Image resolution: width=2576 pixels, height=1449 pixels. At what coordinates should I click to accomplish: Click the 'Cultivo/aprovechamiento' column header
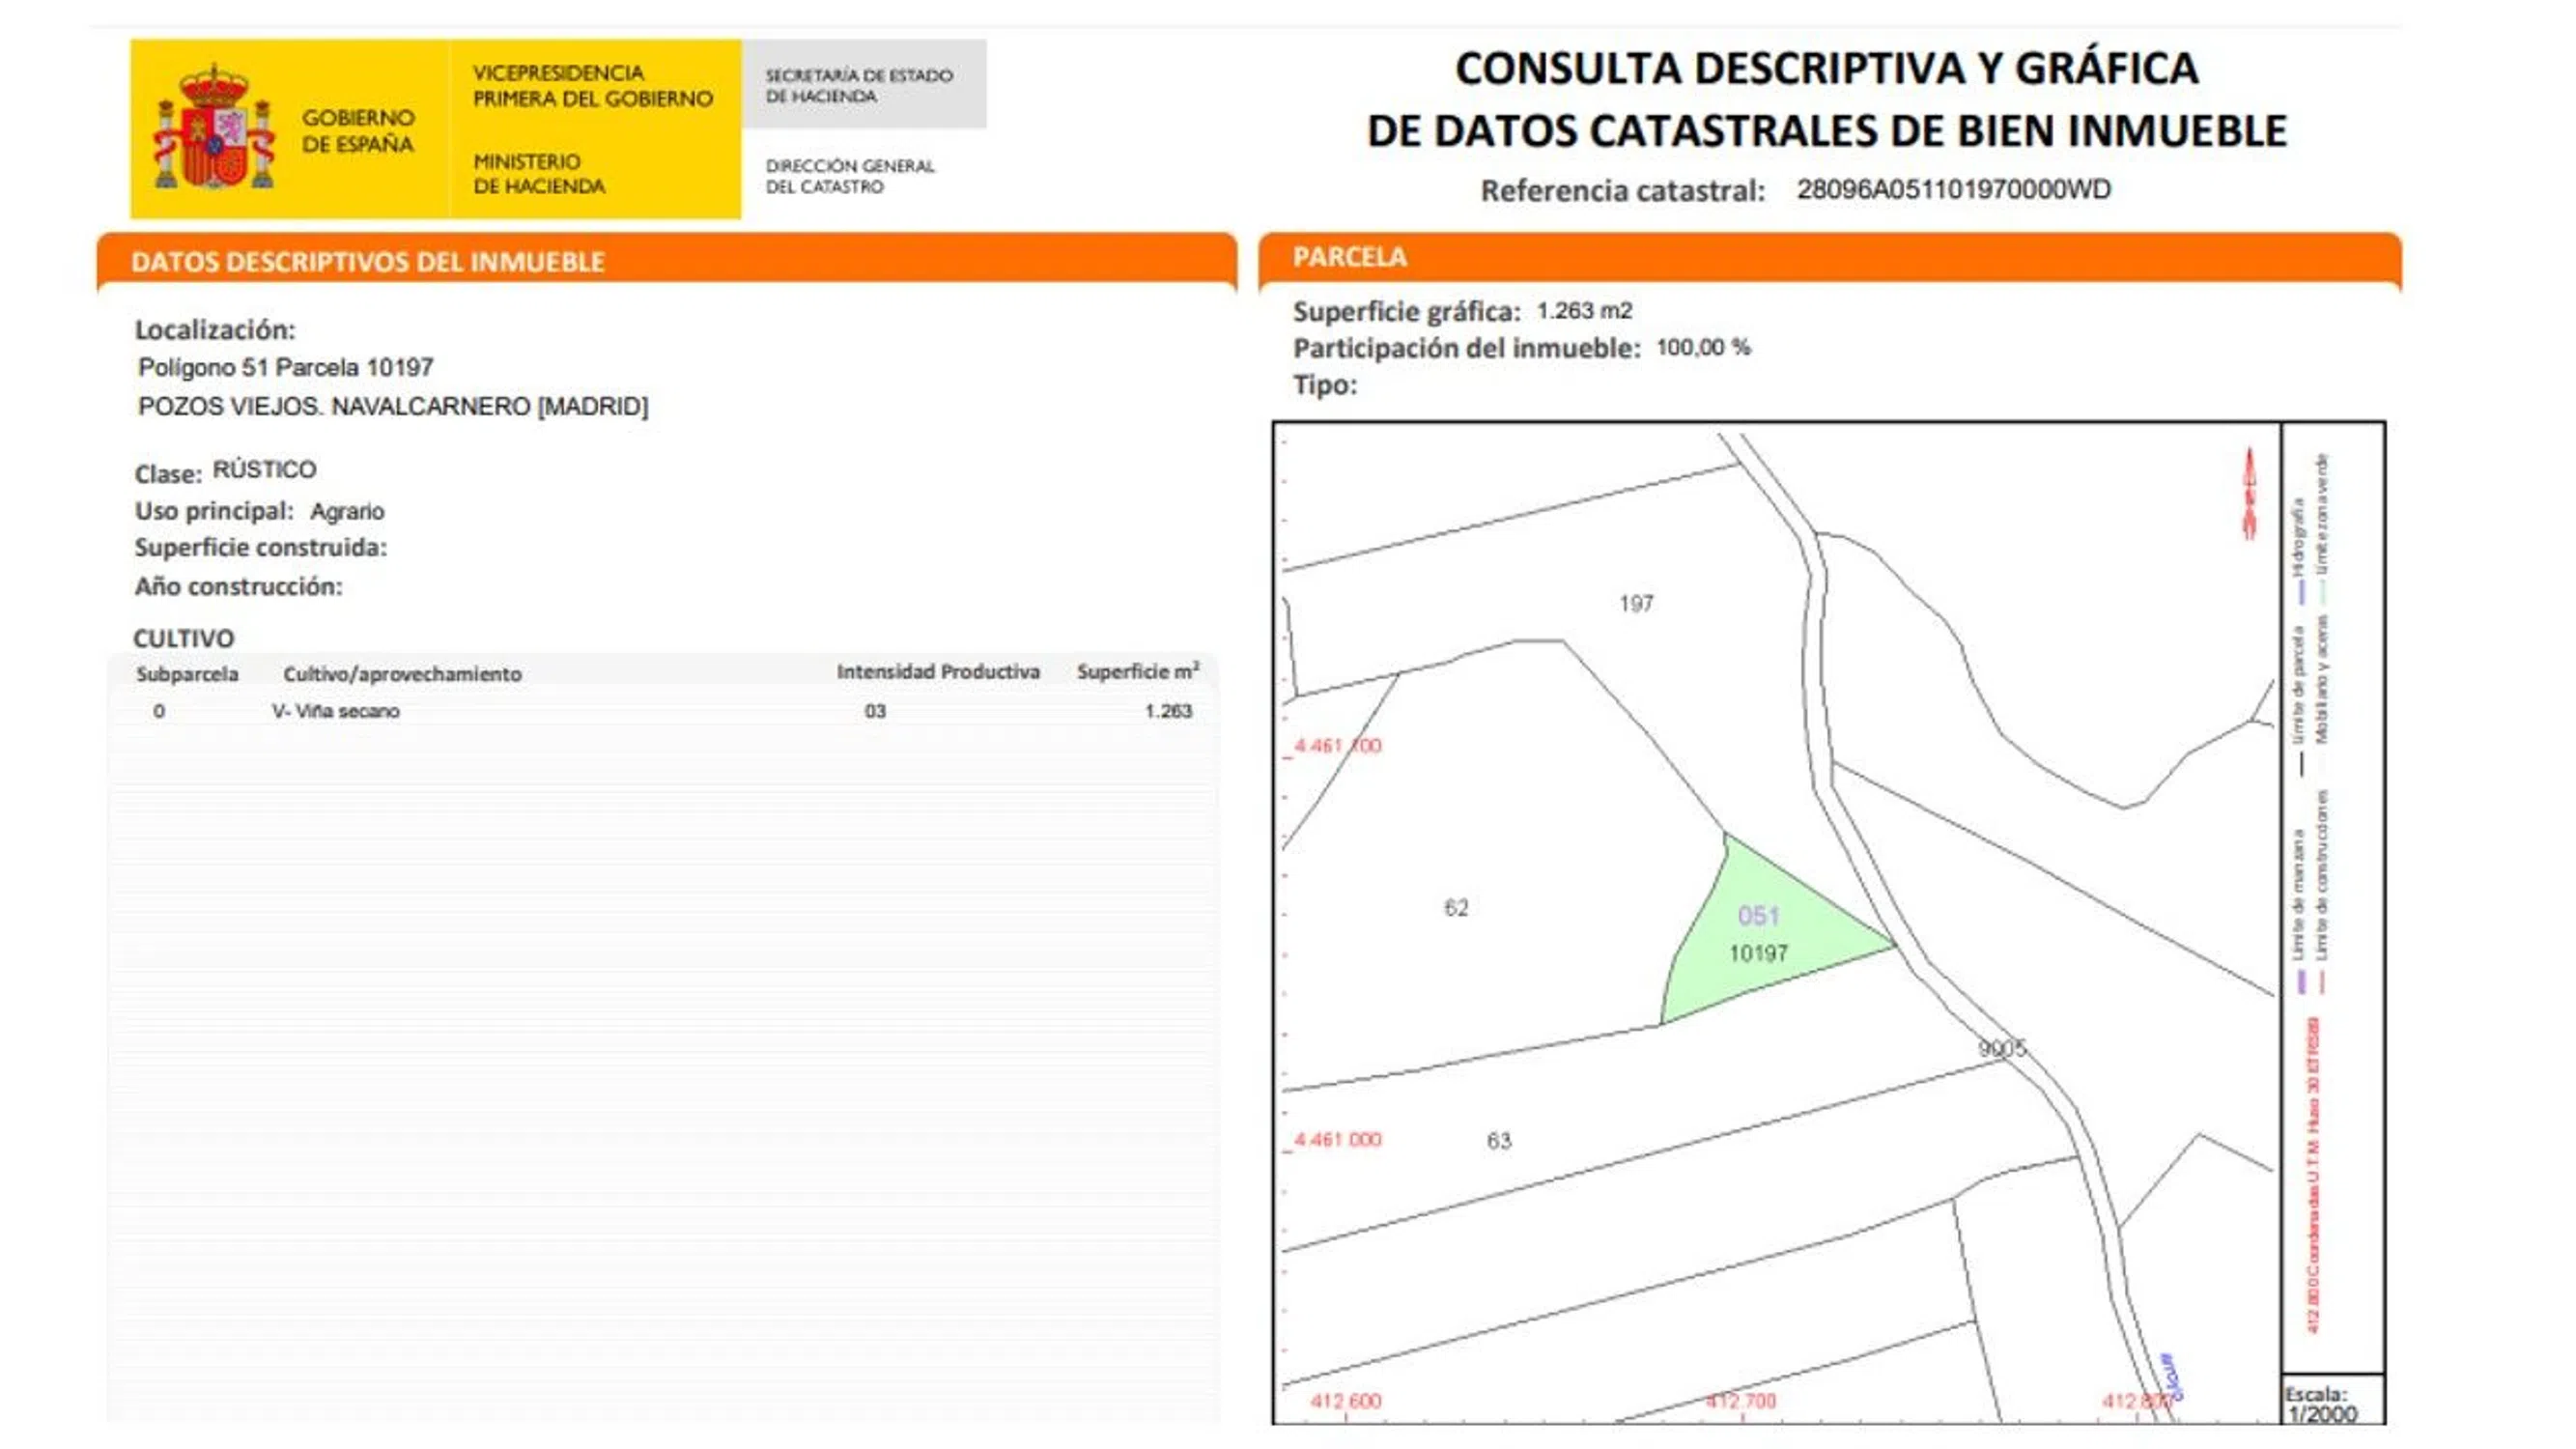pos(402,674)
